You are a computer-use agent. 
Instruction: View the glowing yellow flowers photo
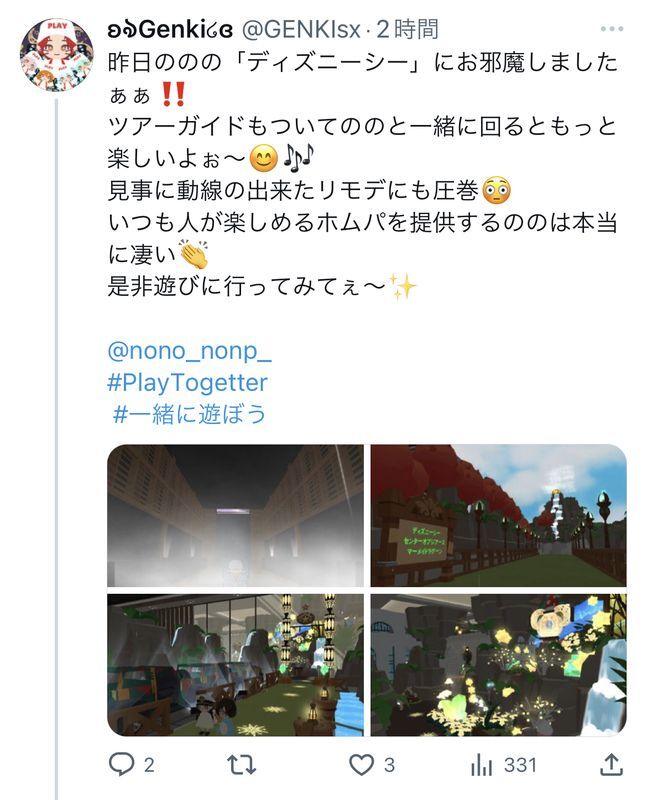point(499,665)
